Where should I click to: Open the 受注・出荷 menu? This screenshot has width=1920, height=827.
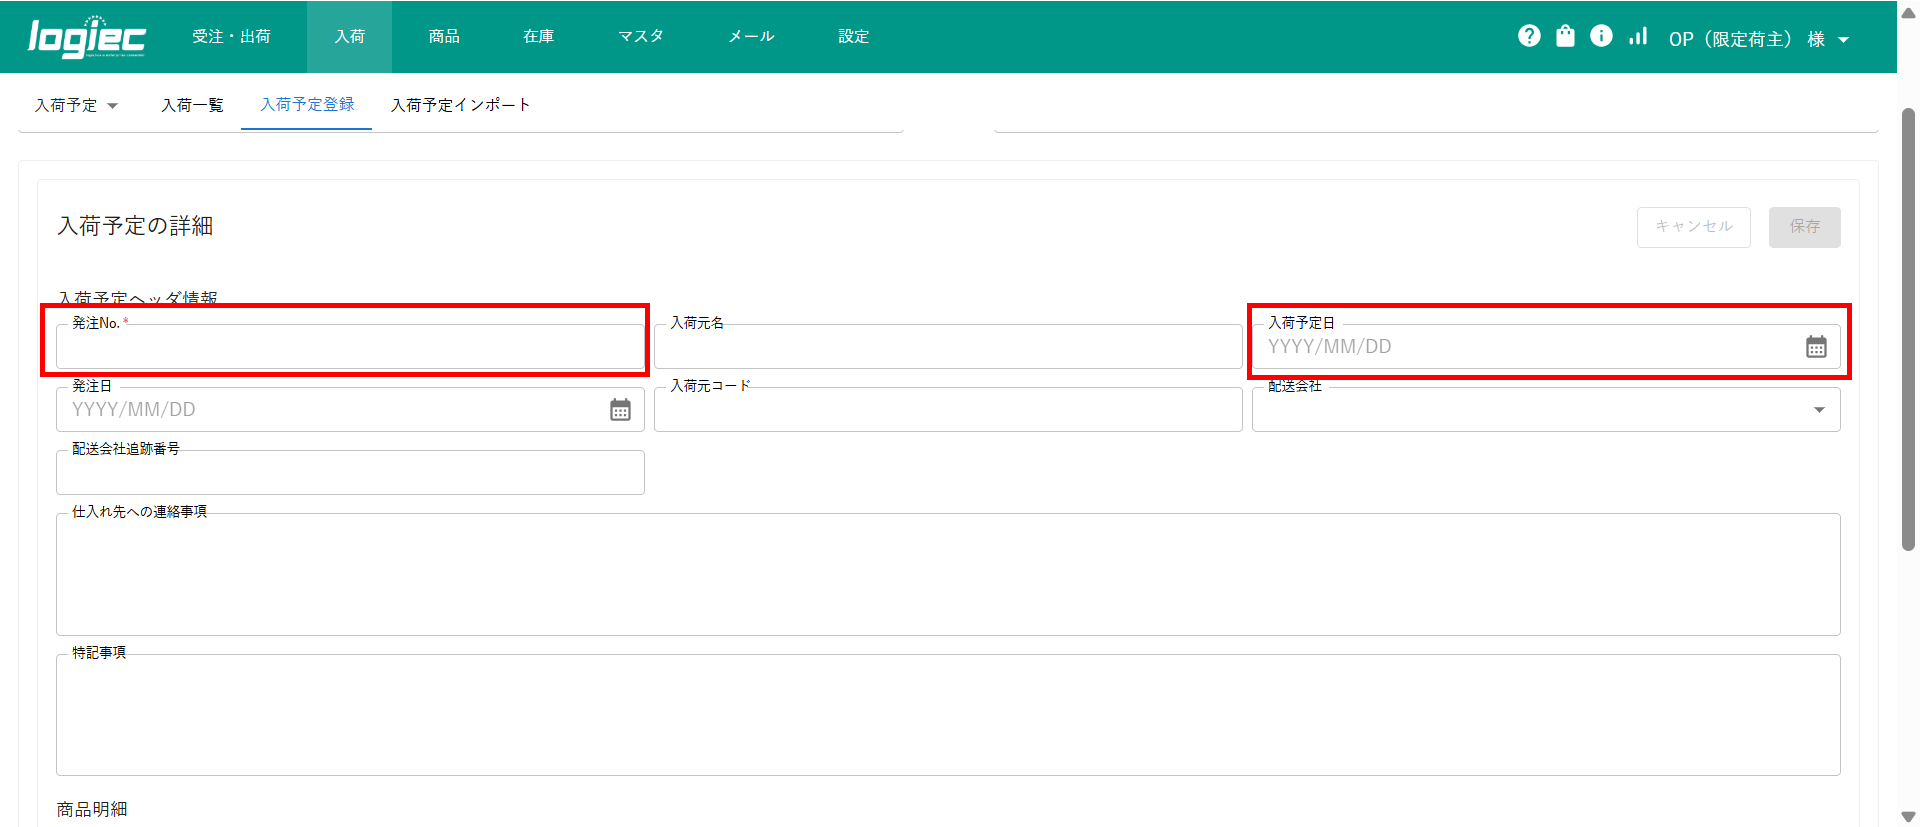231,36
